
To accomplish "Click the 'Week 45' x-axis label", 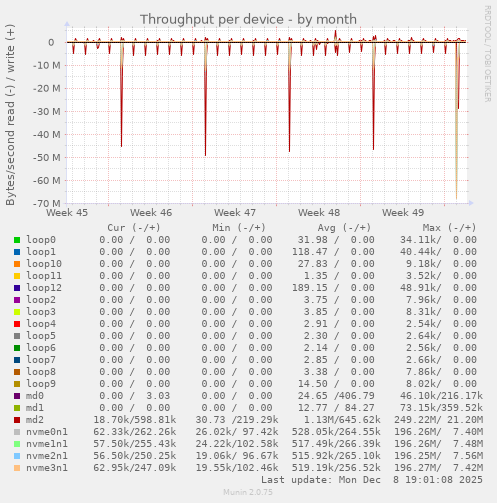I will click(67, 212).
